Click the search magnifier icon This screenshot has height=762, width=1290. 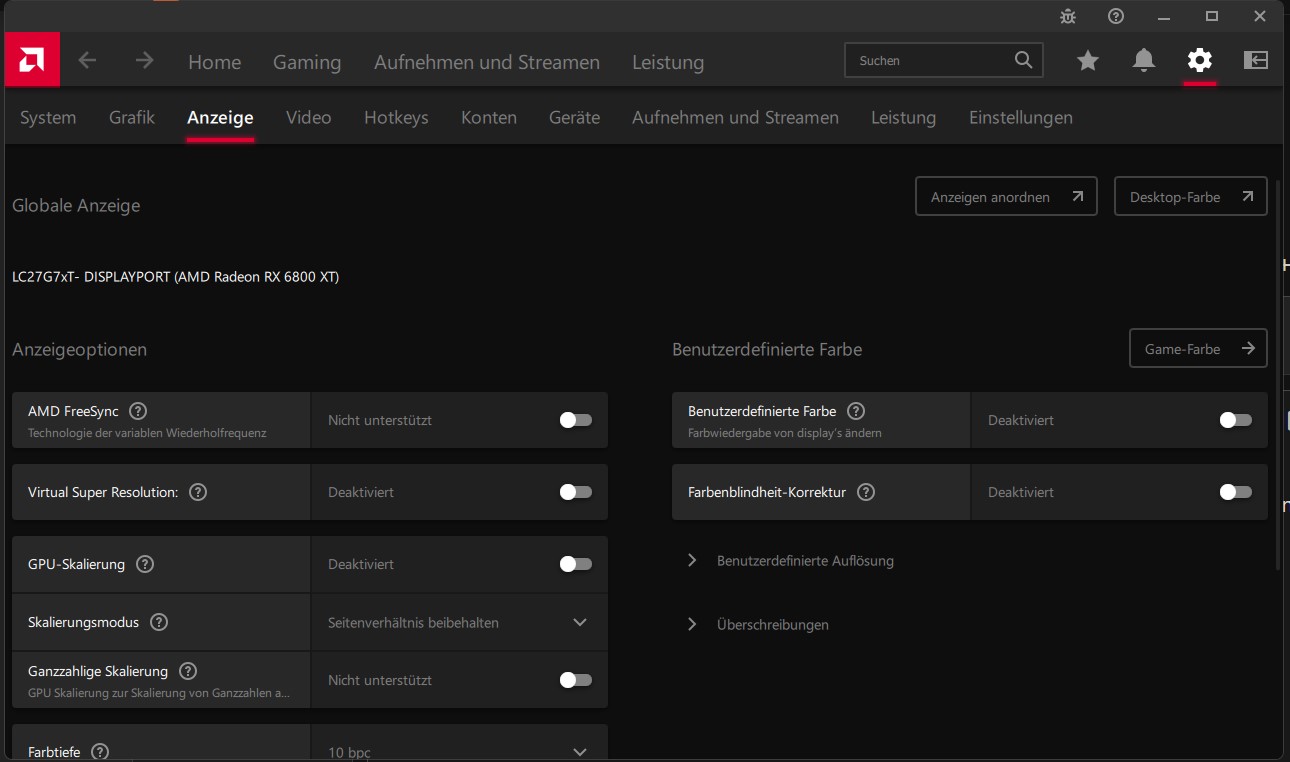pyautogui.click(x=1023, y=60)
